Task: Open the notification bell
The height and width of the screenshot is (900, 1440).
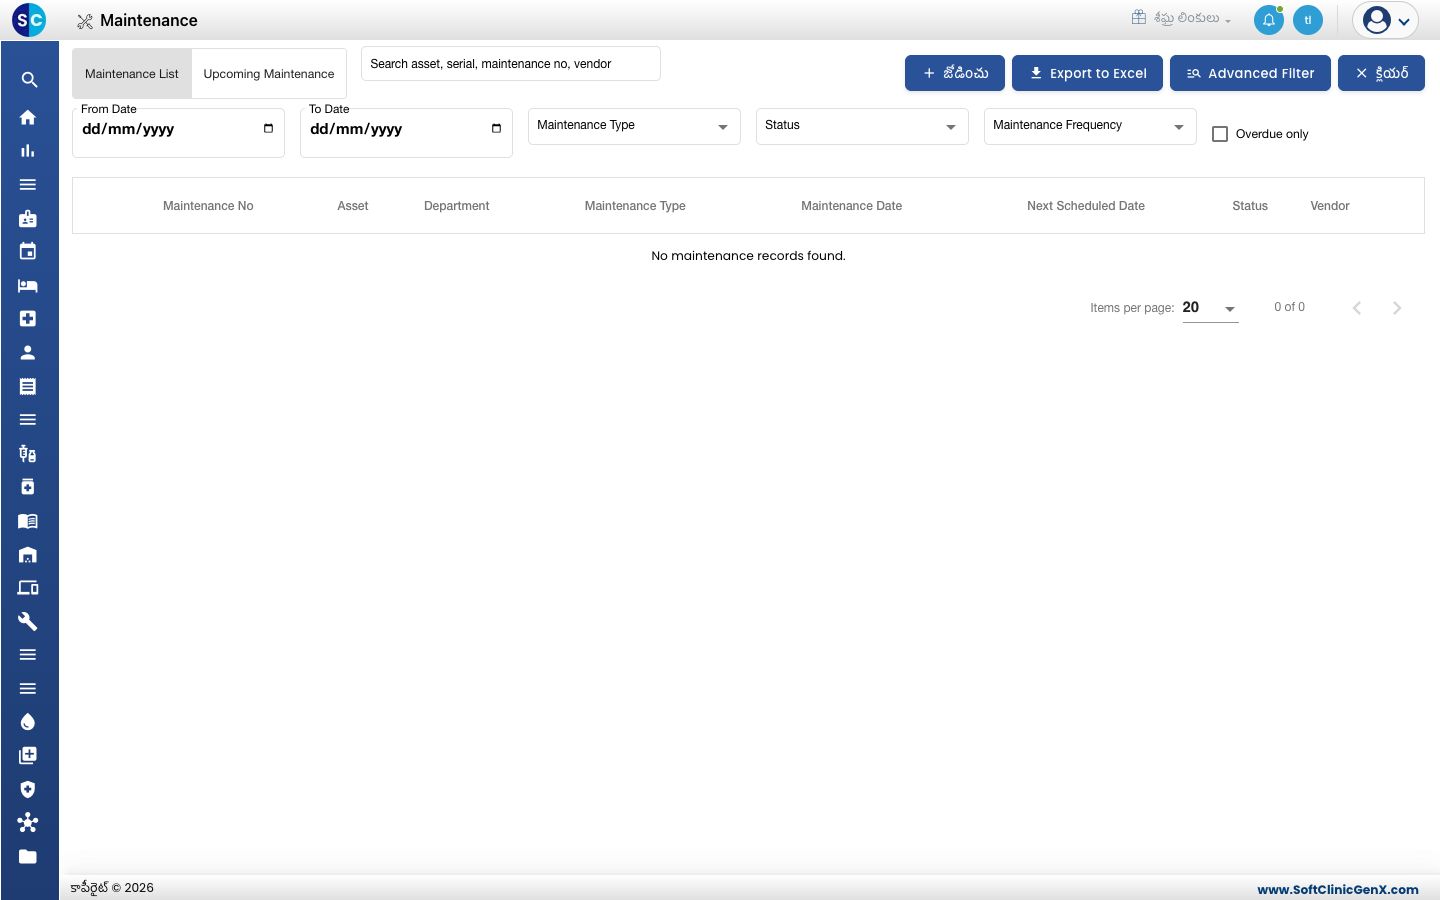Action: point(1269,20)
